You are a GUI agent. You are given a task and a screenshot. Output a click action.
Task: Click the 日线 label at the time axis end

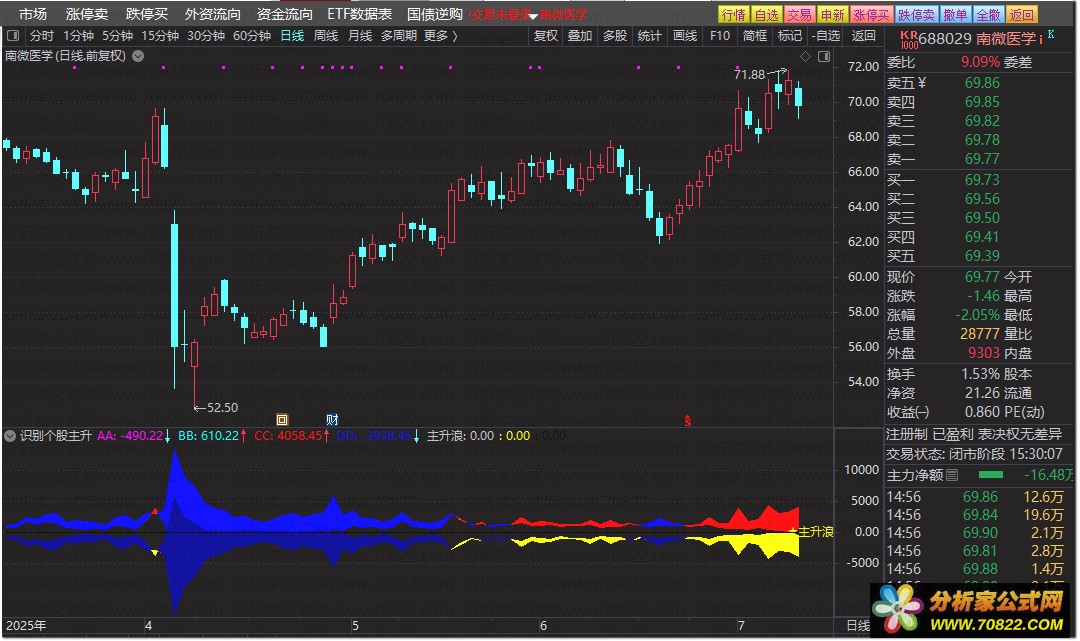click(x=858, y=626)
